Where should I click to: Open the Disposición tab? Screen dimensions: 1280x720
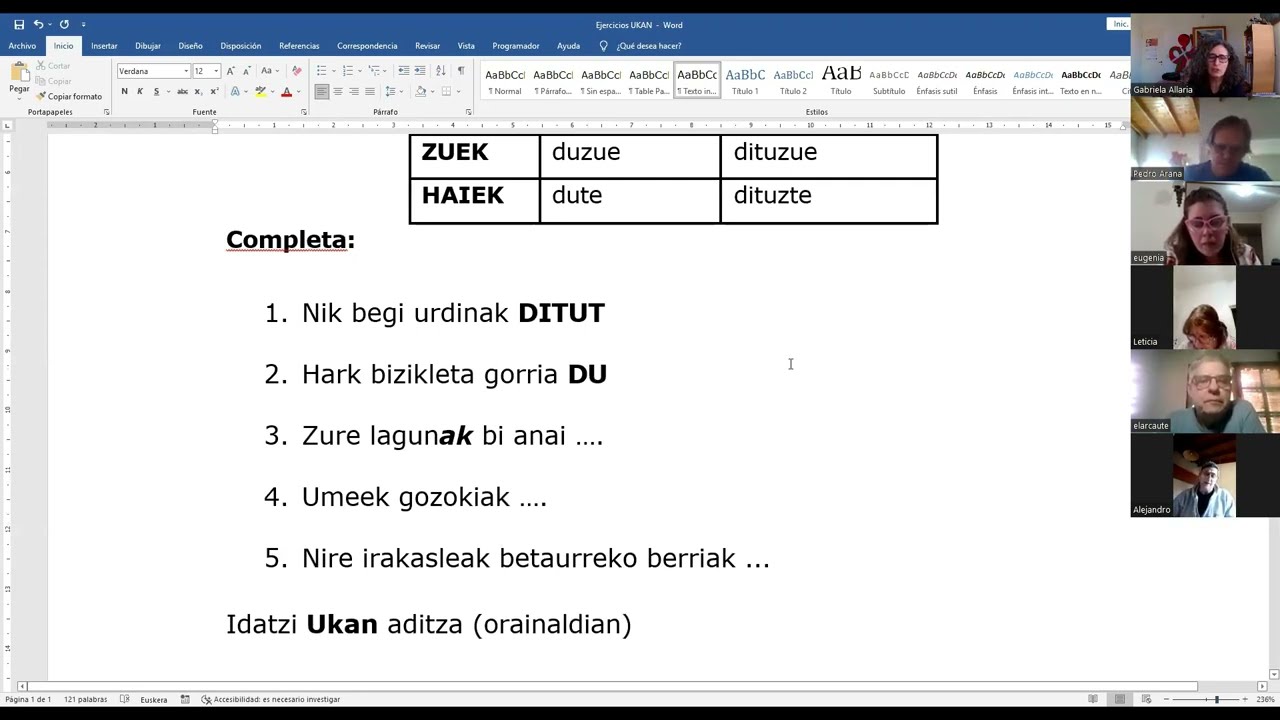pos(241,46)
